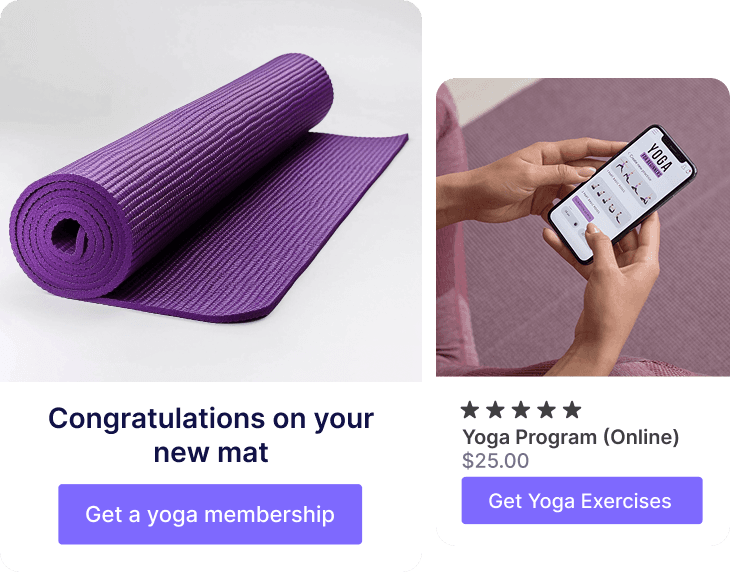Select the second rating star
The image size is (730, 572).
495,410
